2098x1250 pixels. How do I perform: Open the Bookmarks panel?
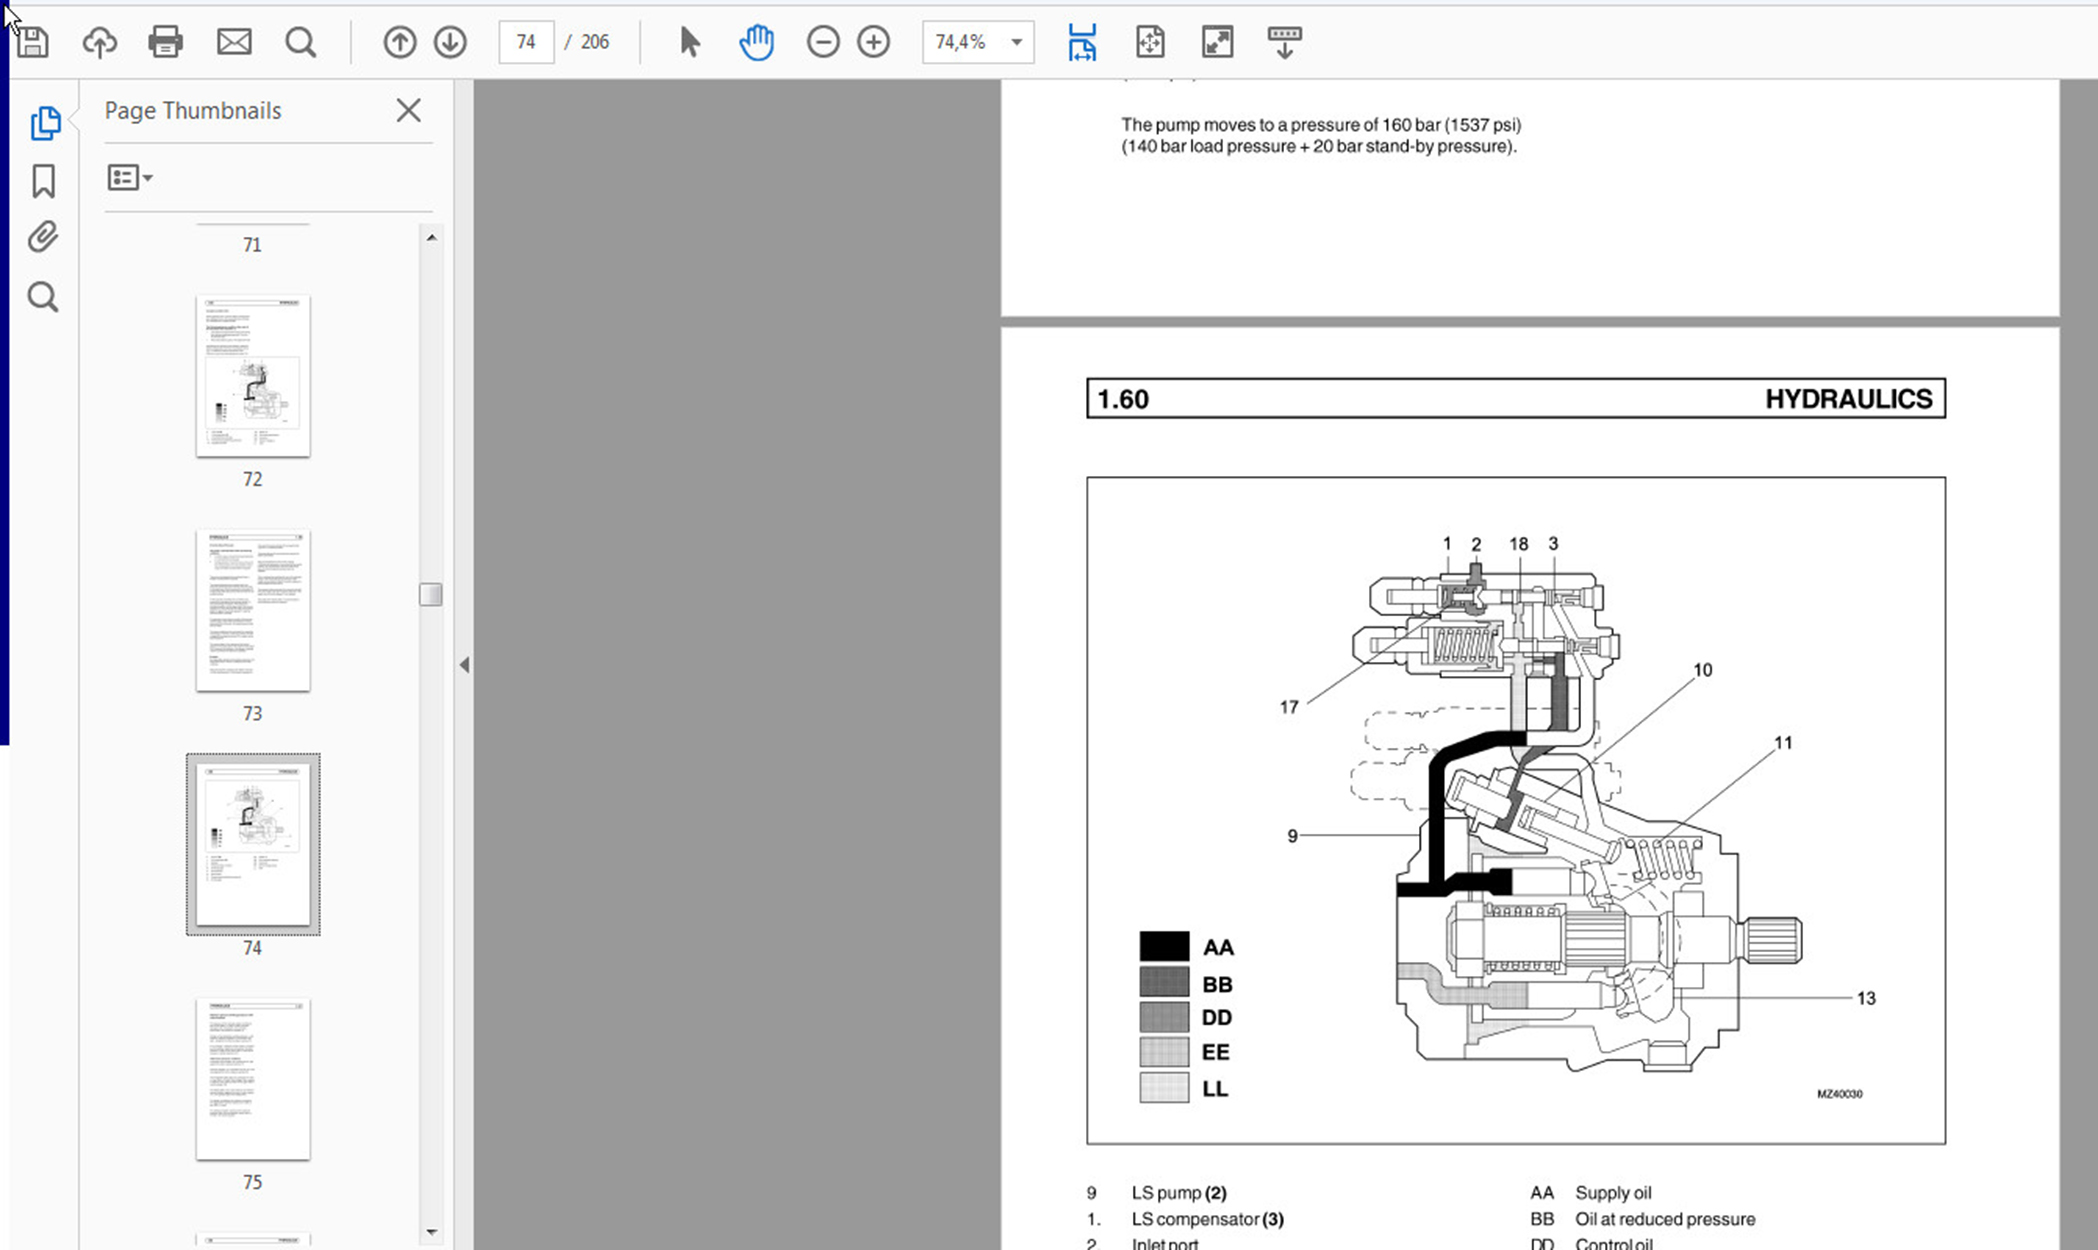[43, 181]
